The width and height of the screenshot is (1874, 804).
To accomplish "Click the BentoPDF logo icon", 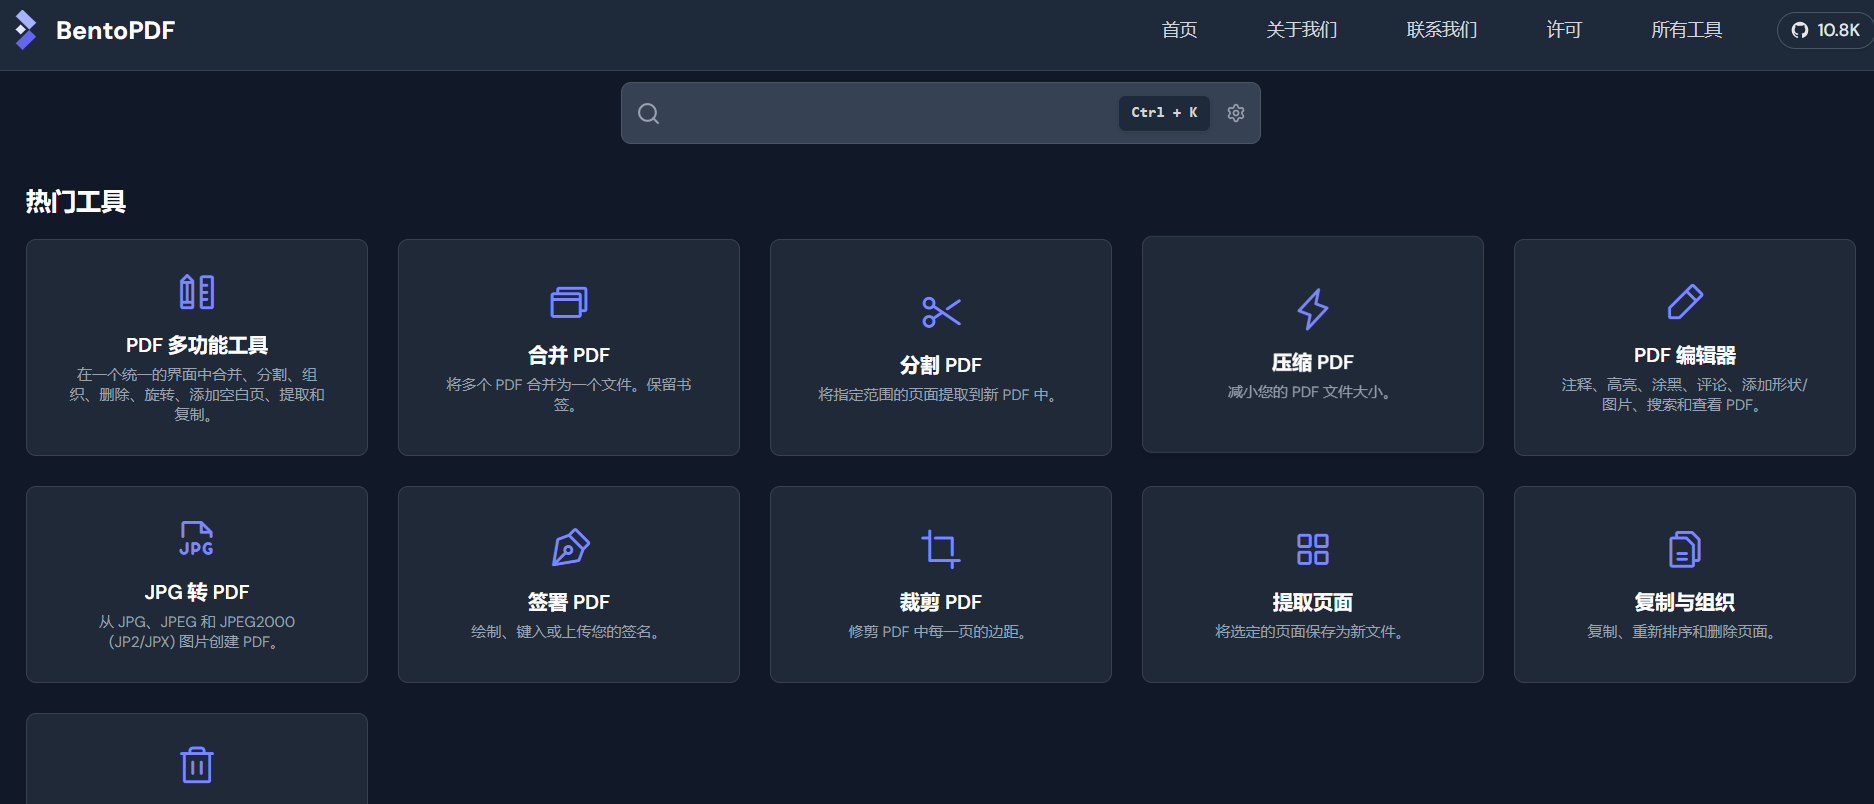I will pos(26,30).
